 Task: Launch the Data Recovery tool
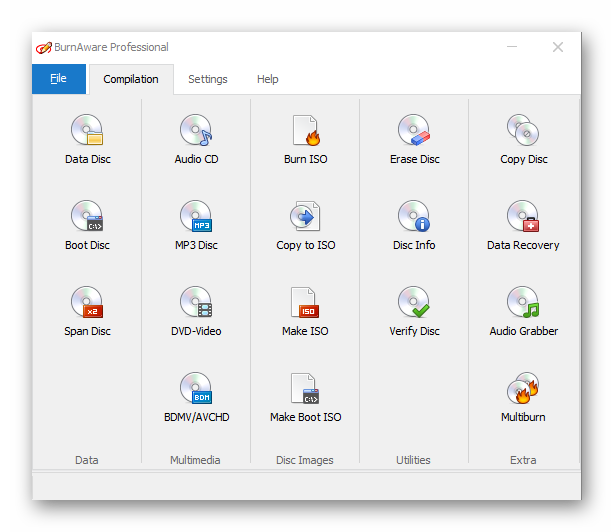(524, 225)
